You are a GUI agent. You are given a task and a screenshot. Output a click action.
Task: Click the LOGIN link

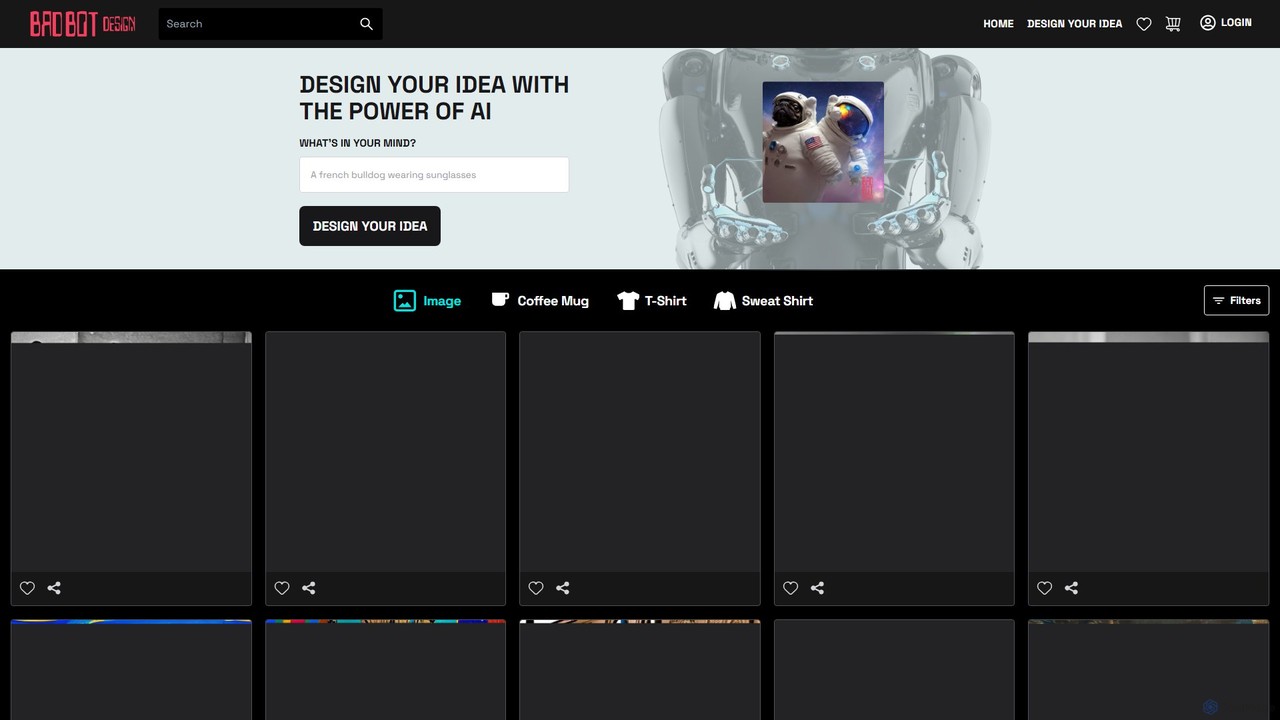click(x=1236, y=23)
